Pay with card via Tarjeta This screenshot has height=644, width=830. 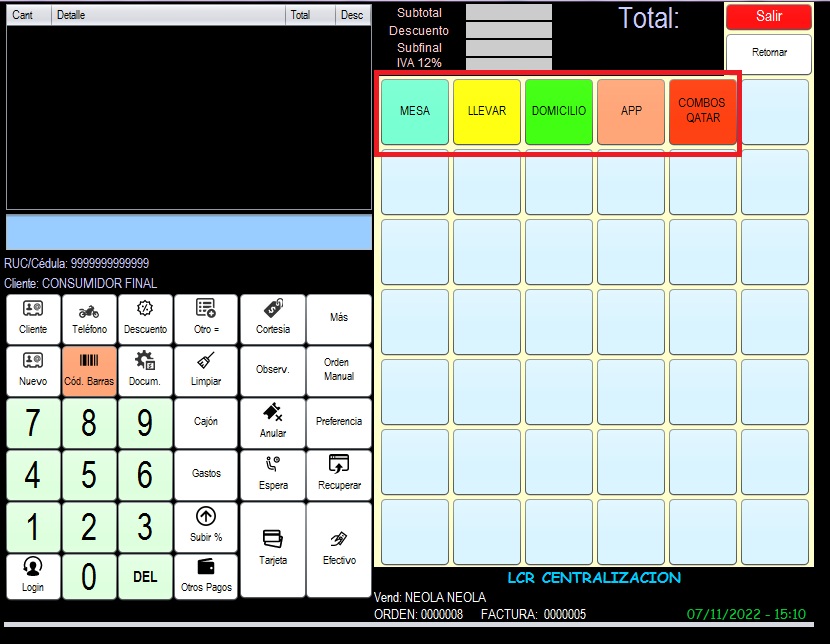coord(273,548)
